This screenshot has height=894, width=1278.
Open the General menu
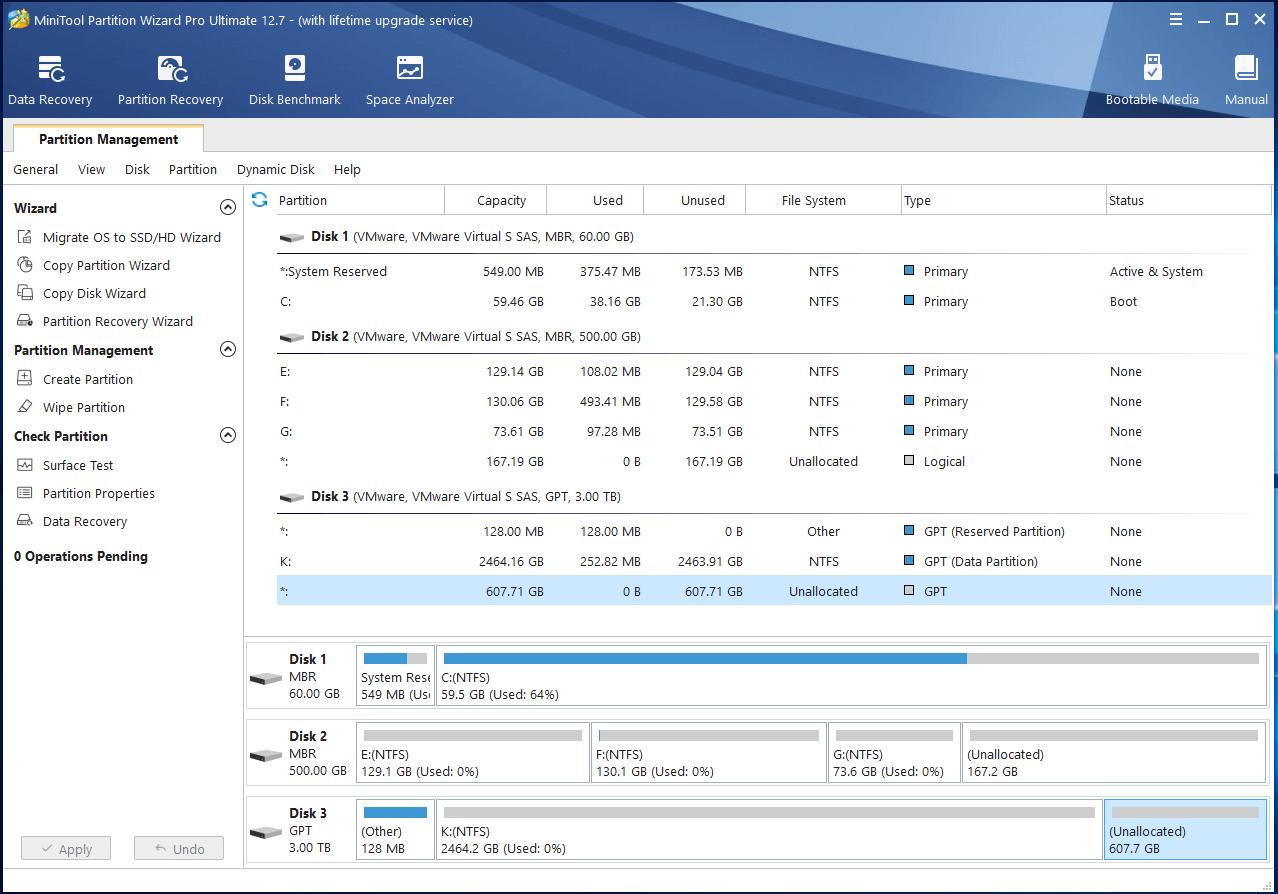tap(36, 169)
